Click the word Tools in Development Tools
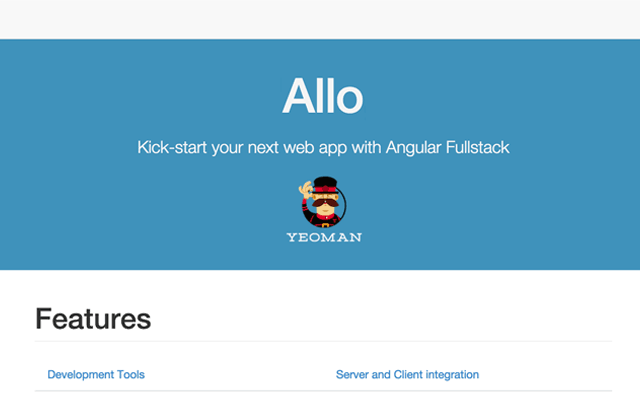The height and width of the screenshot is (400, 640). 131,374
